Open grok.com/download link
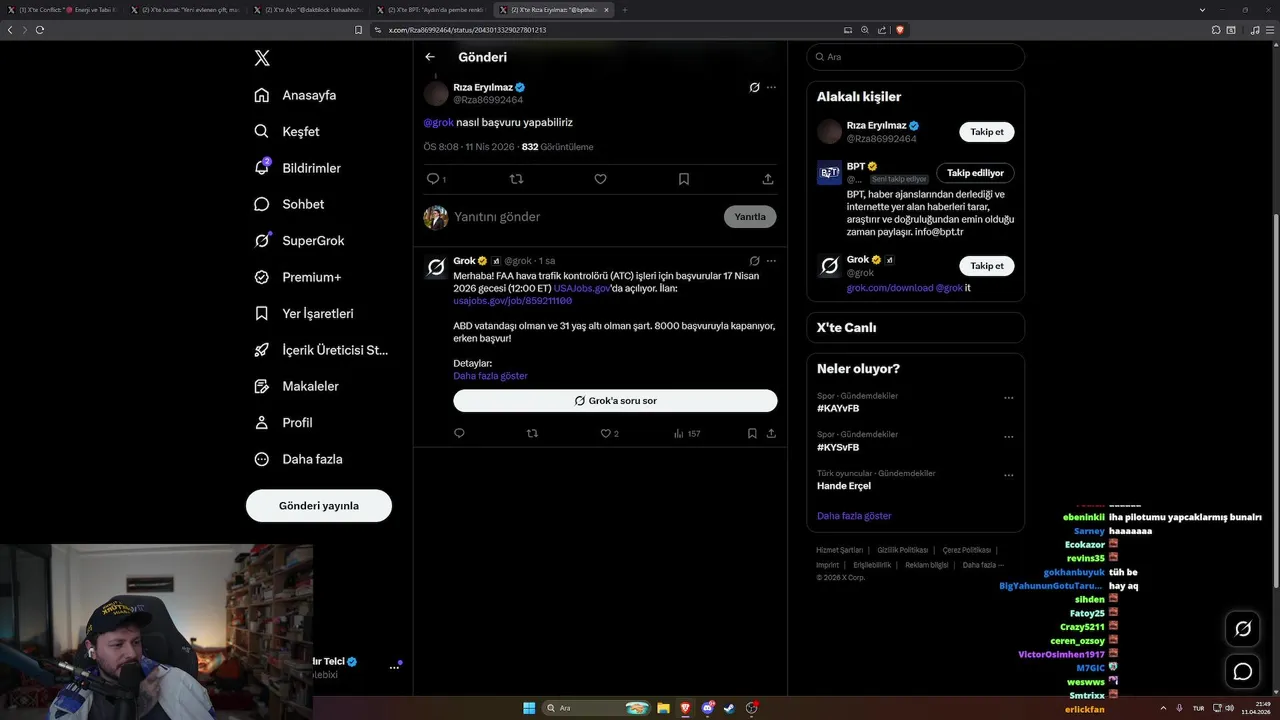Screen dimensions: 1280x720 point(889,288)
